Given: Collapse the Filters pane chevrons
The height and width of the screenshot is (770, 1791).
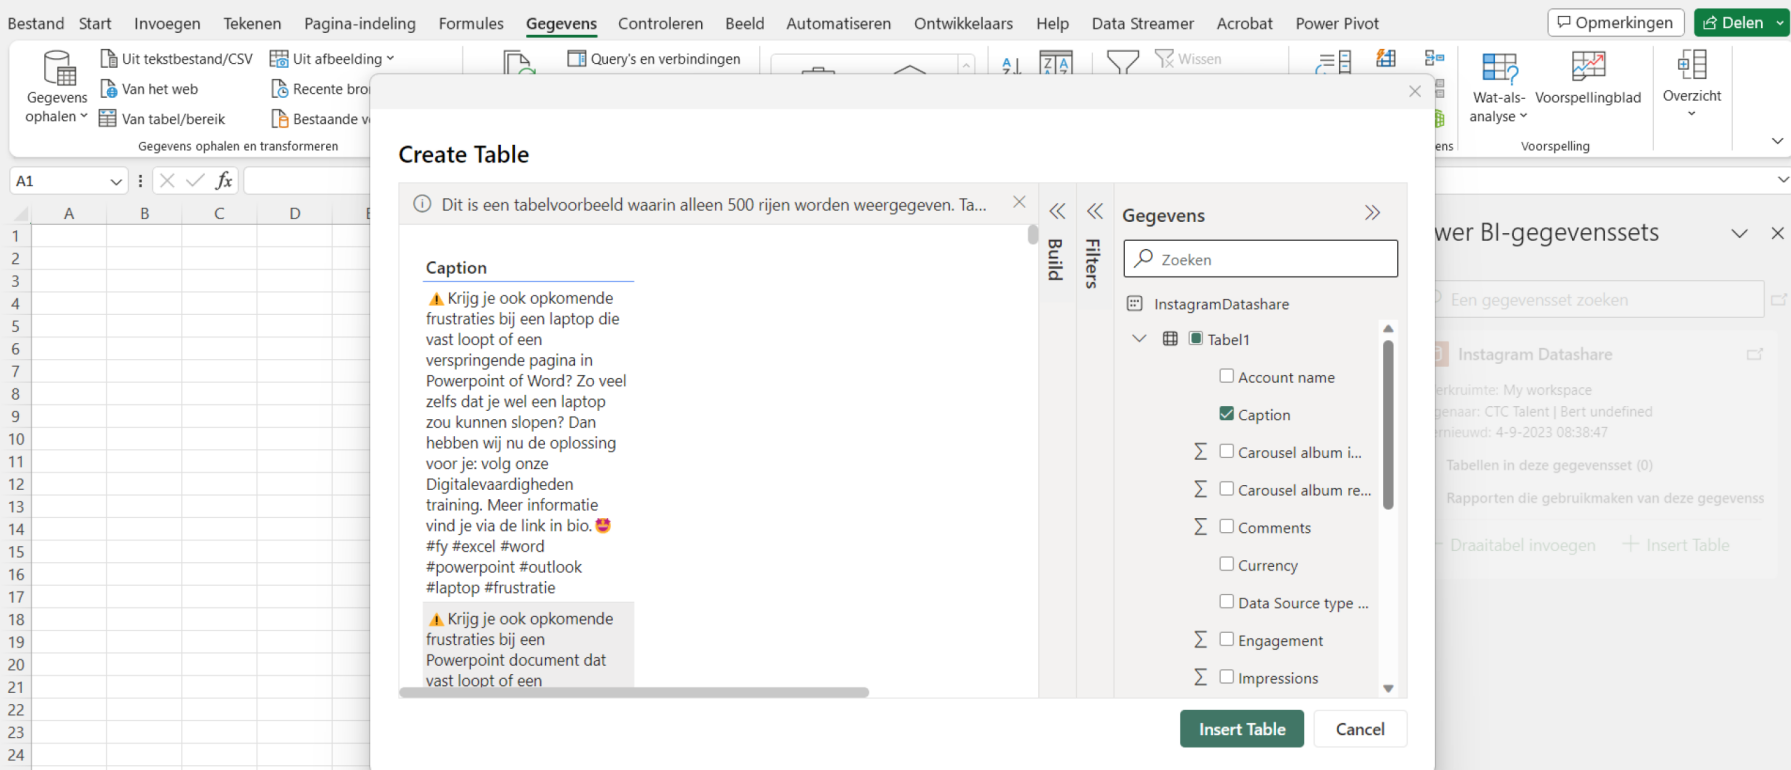Looking at the screenshot, I should pyautogui.click(x=1095, y=211).
